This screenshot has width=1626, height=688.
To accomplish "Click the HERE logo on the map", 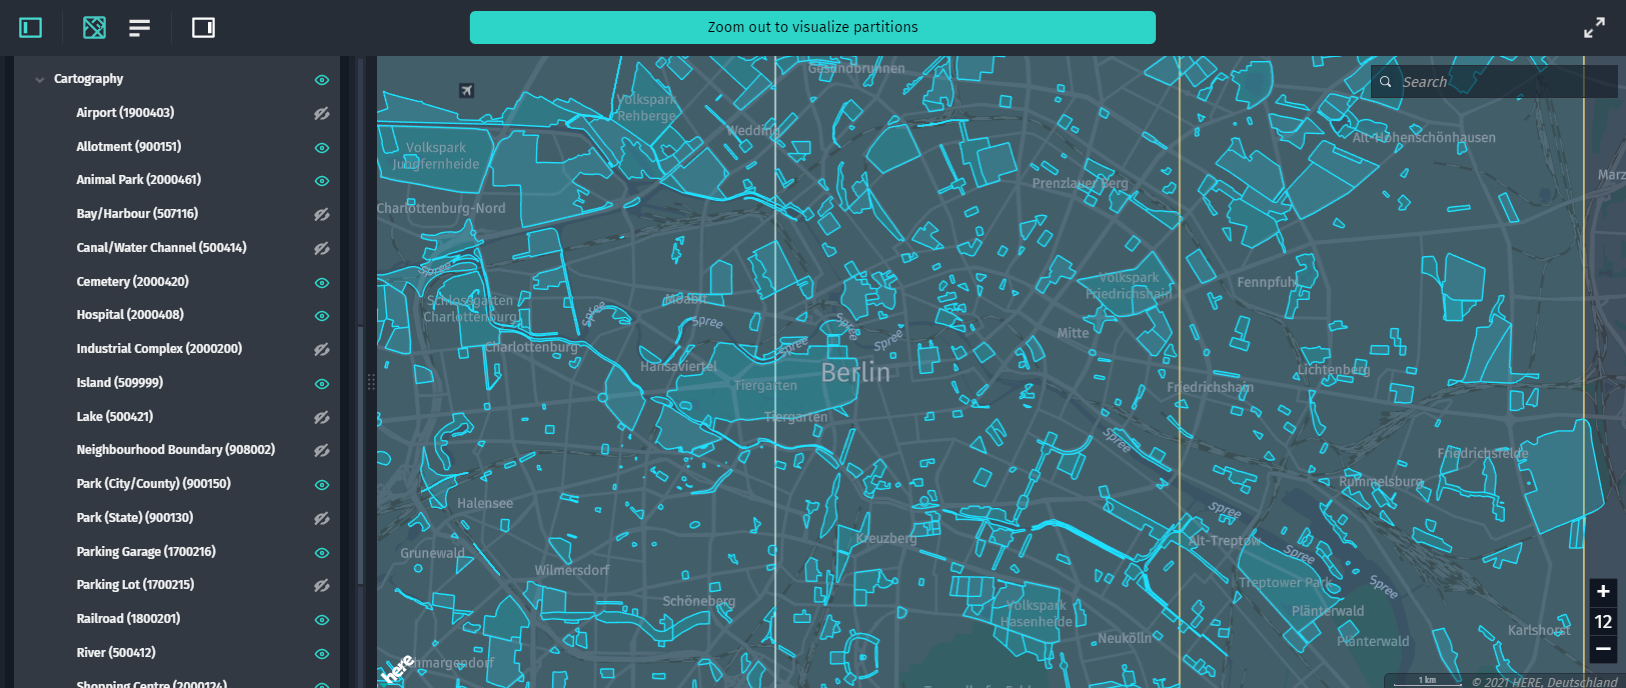I will pyautogui.click(x=398, y=668).
